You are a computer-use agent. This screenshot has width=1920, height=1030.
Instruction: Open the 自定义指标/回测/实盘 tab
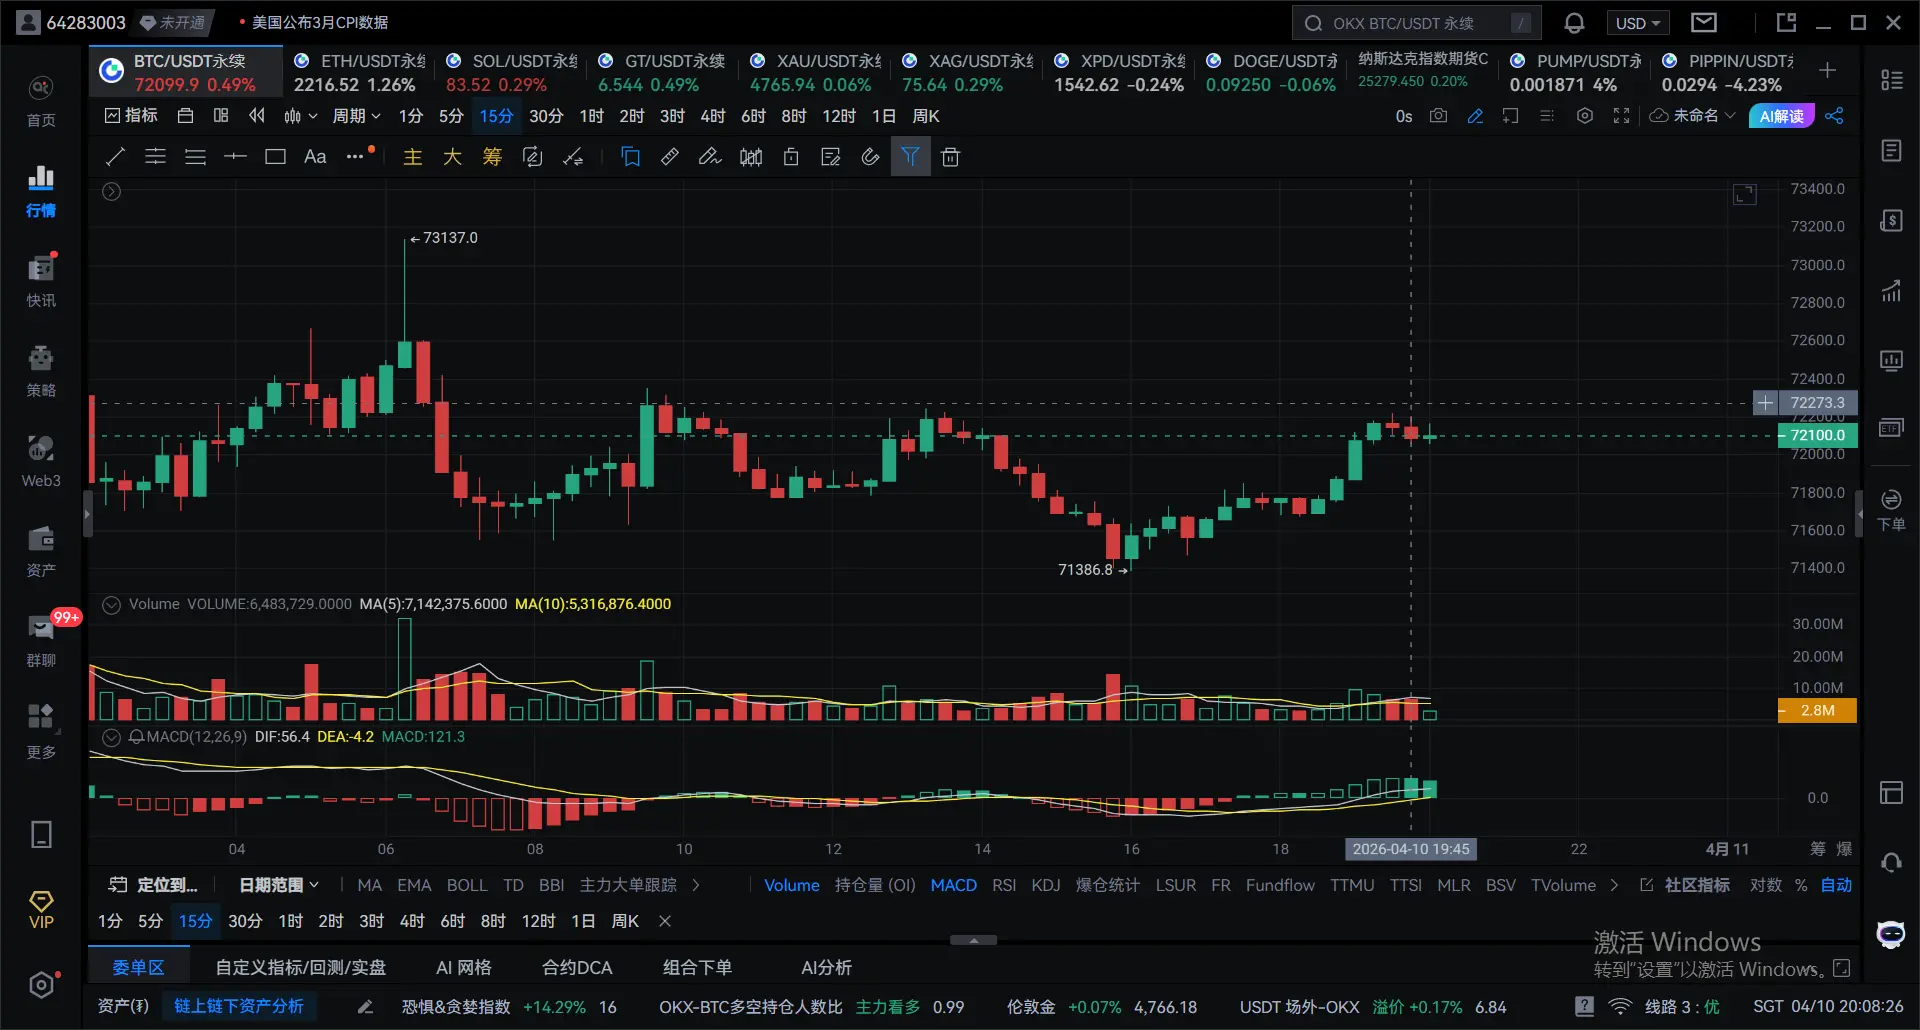pyautogui.click(x=301, y=967)
